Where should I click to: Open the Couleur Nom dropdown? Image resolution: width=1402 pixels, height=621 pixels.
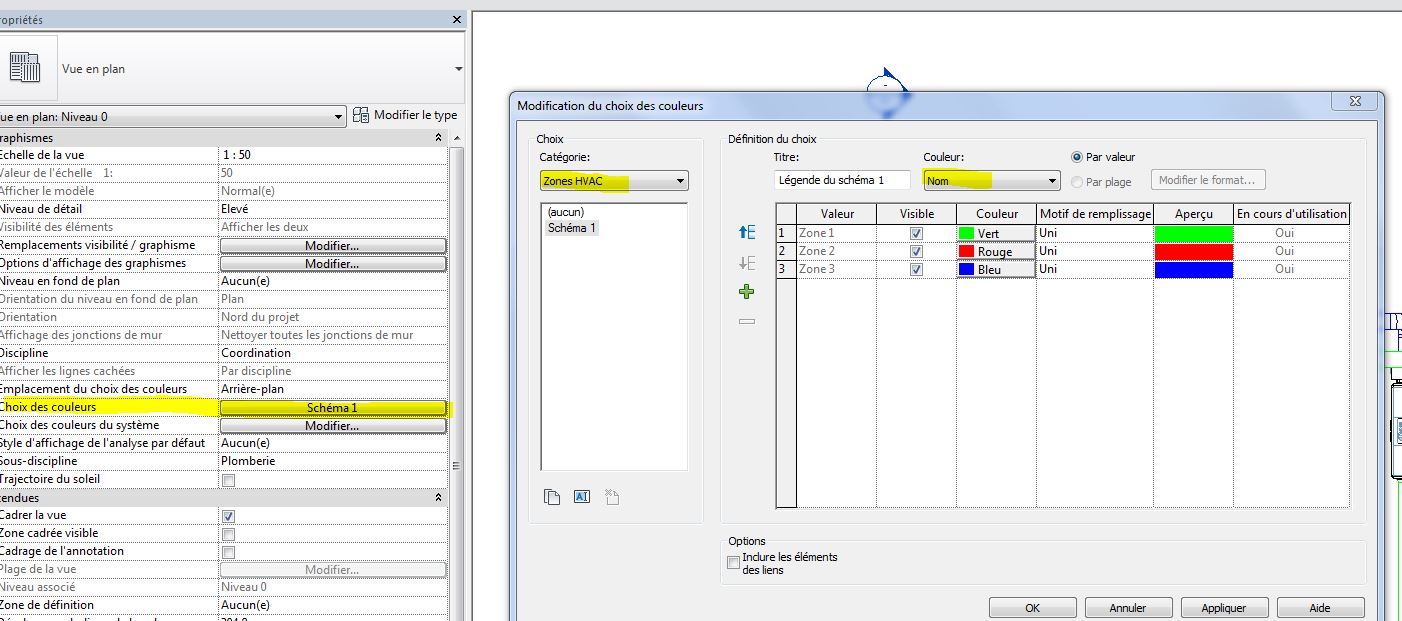tap(990, 181)
